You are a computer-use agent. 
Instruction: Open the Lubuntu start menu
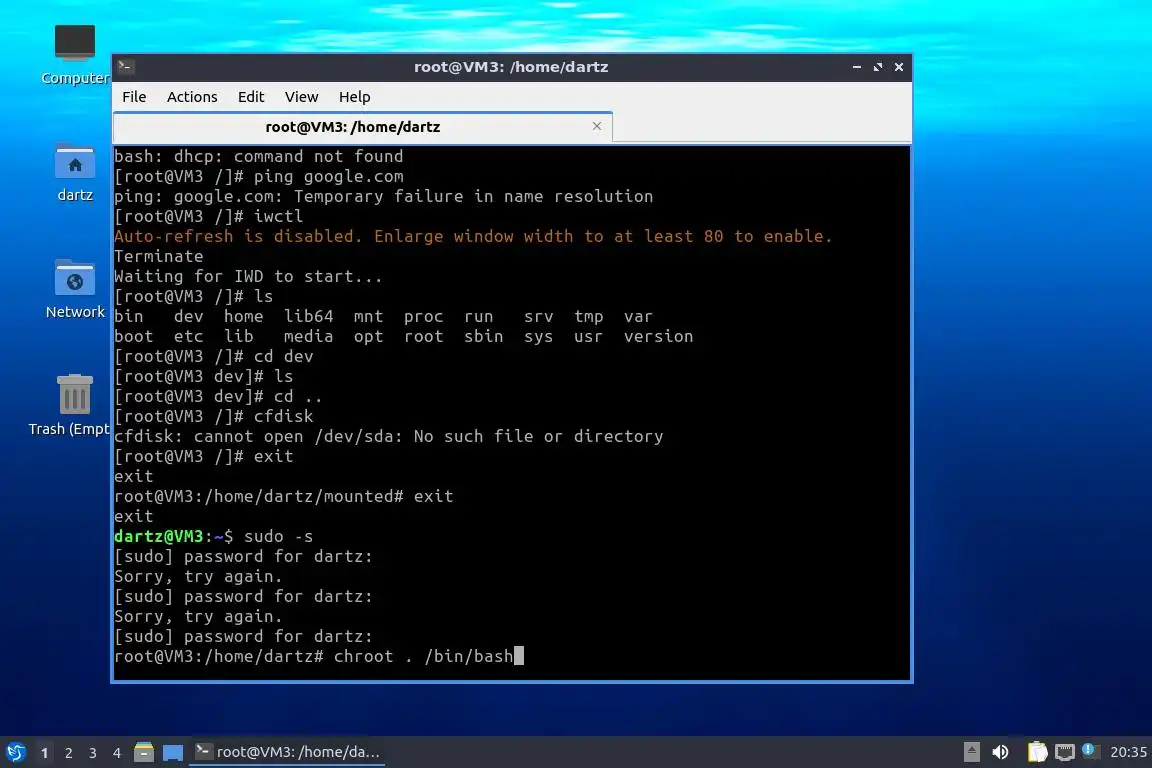15,753
